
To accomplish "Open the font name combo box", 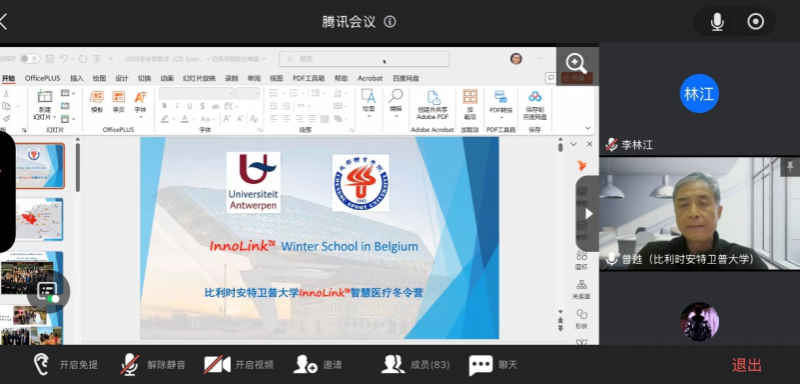I will click(196, 93).
